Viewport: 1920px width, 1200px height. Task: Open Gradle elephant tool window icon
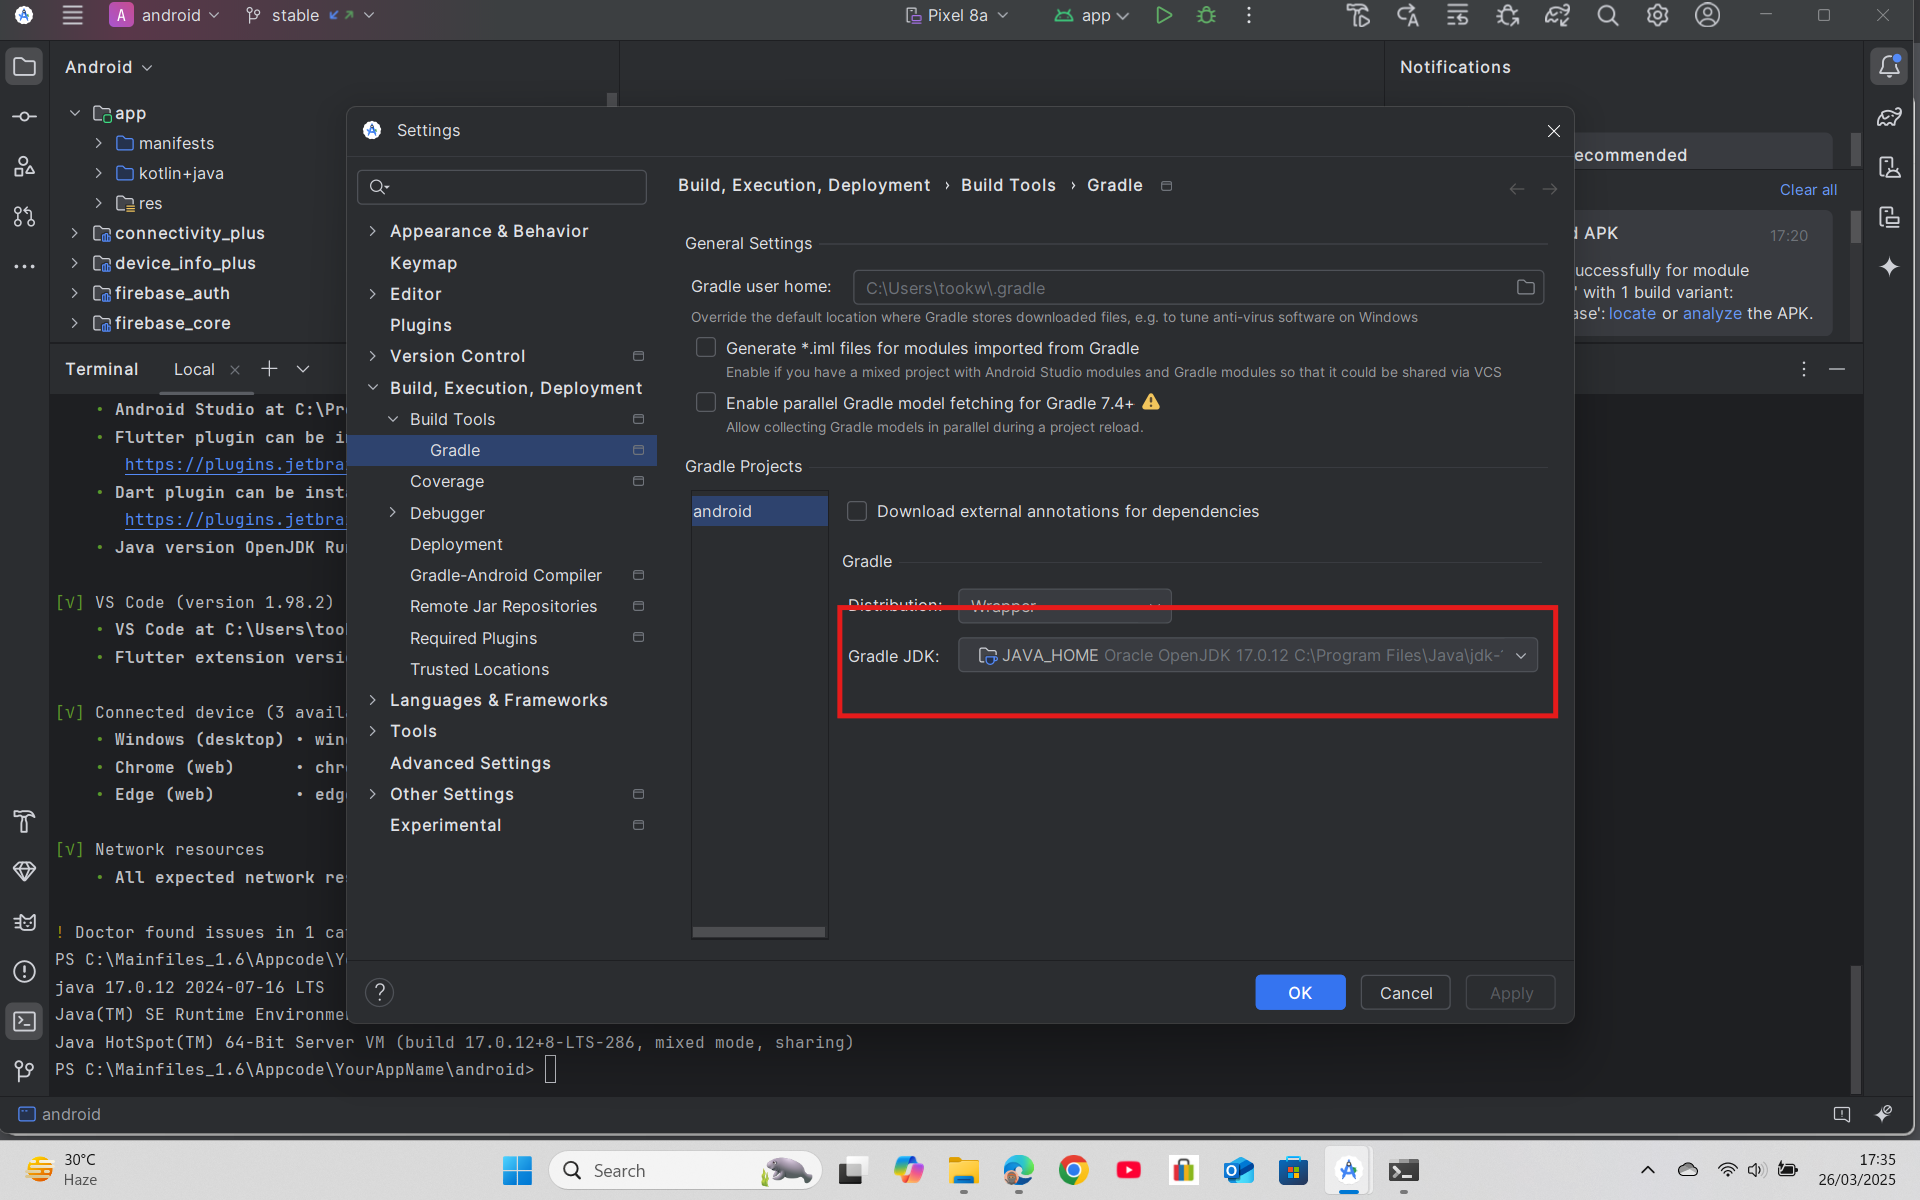click(1889, 117)
